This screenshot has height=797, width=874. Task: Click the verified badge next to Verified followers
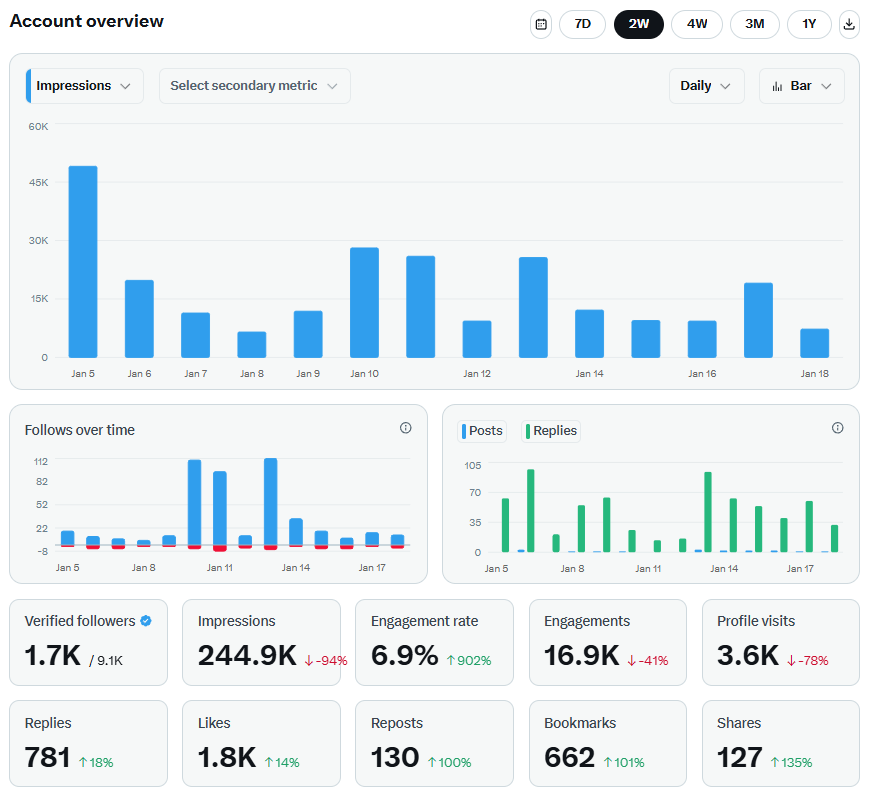tap(146, 621)
